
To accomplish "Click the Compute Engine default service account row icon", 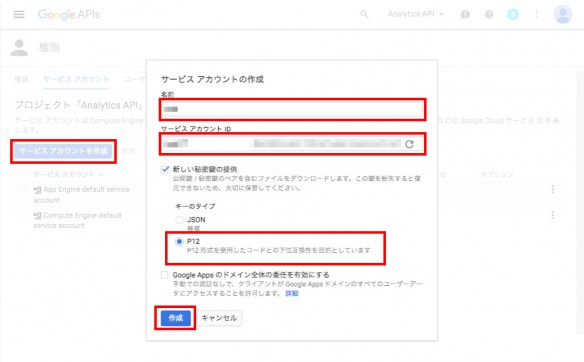I will click(37, 215).
